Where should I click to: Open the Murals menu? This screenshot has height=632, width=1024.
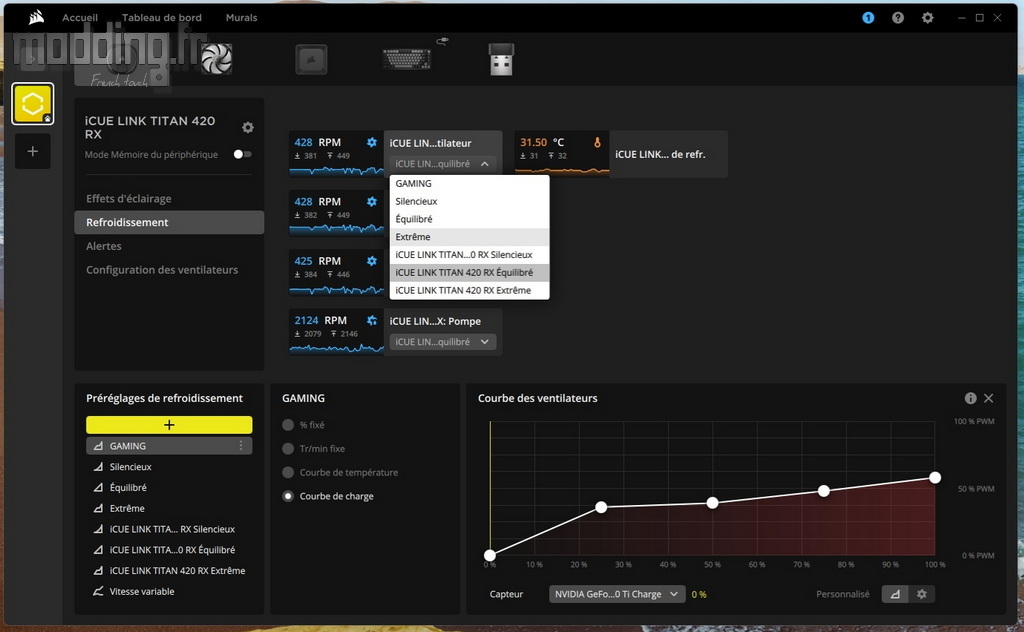coord(242,18)
